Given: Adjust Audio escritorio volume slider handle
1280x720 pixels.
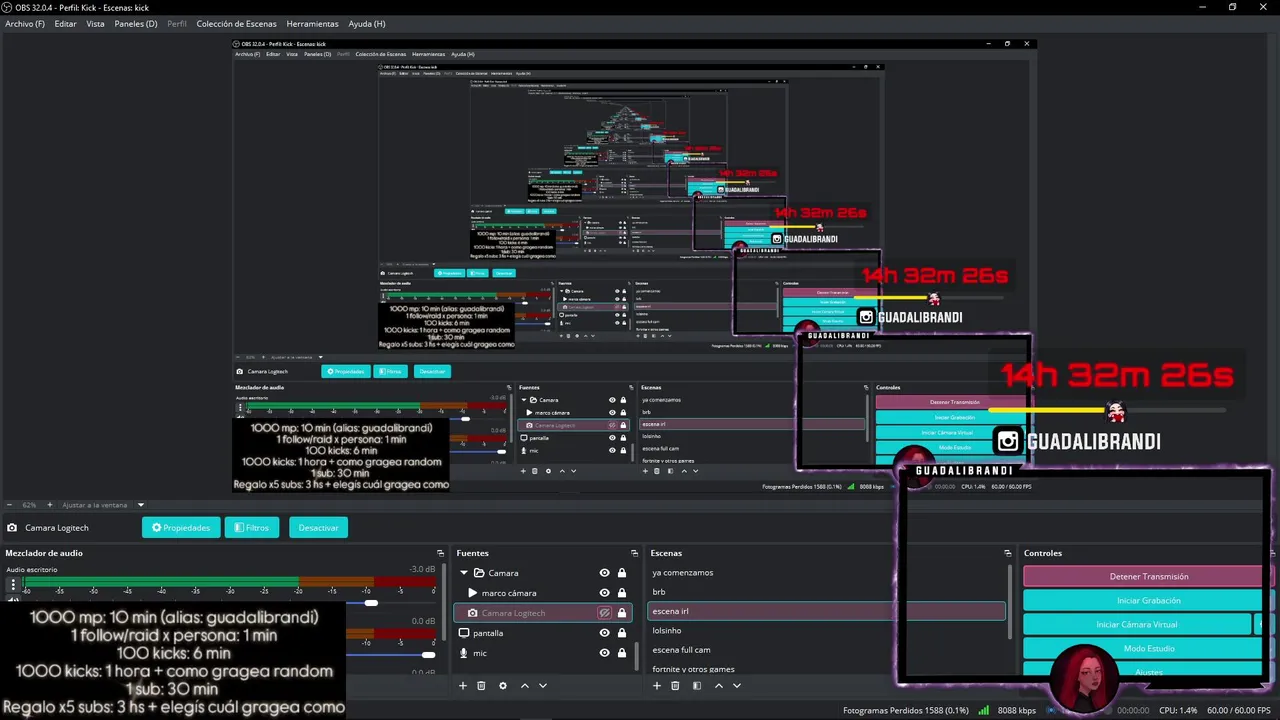Looking at the screenshot, I should pos(371,603).
